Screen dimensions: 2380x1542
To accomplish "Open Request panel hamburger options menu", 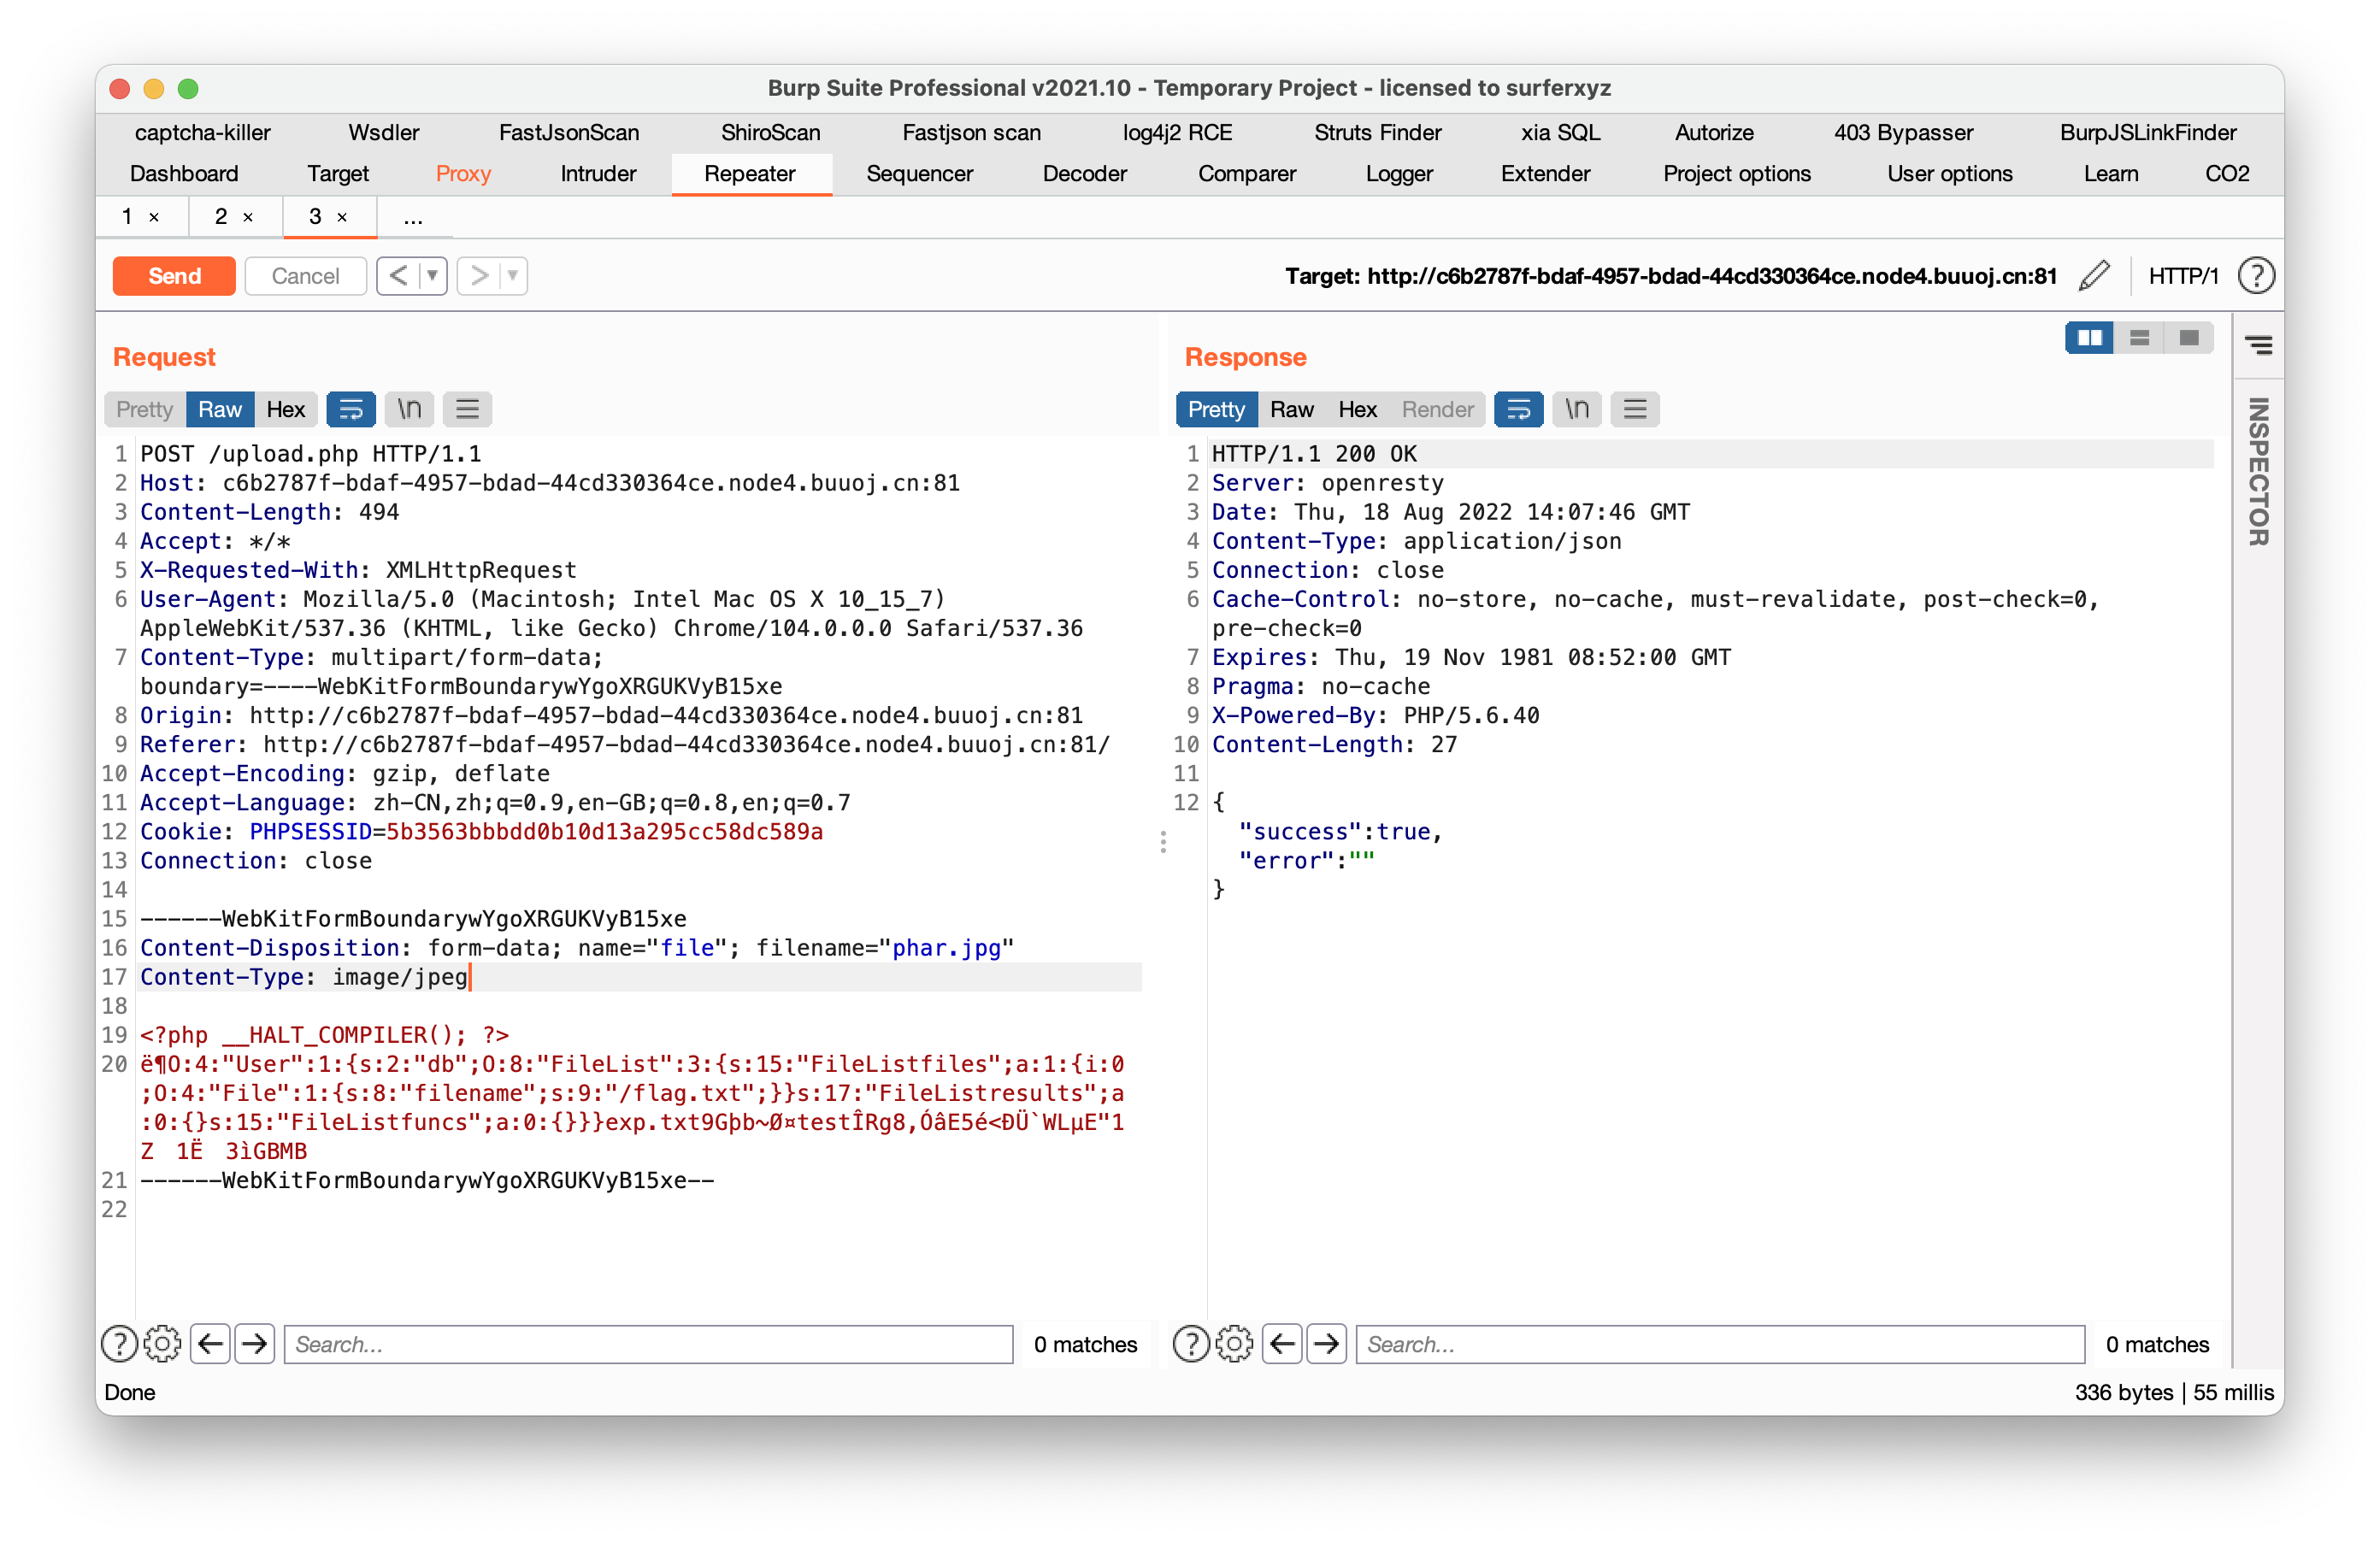I will (x=467, y=409).
